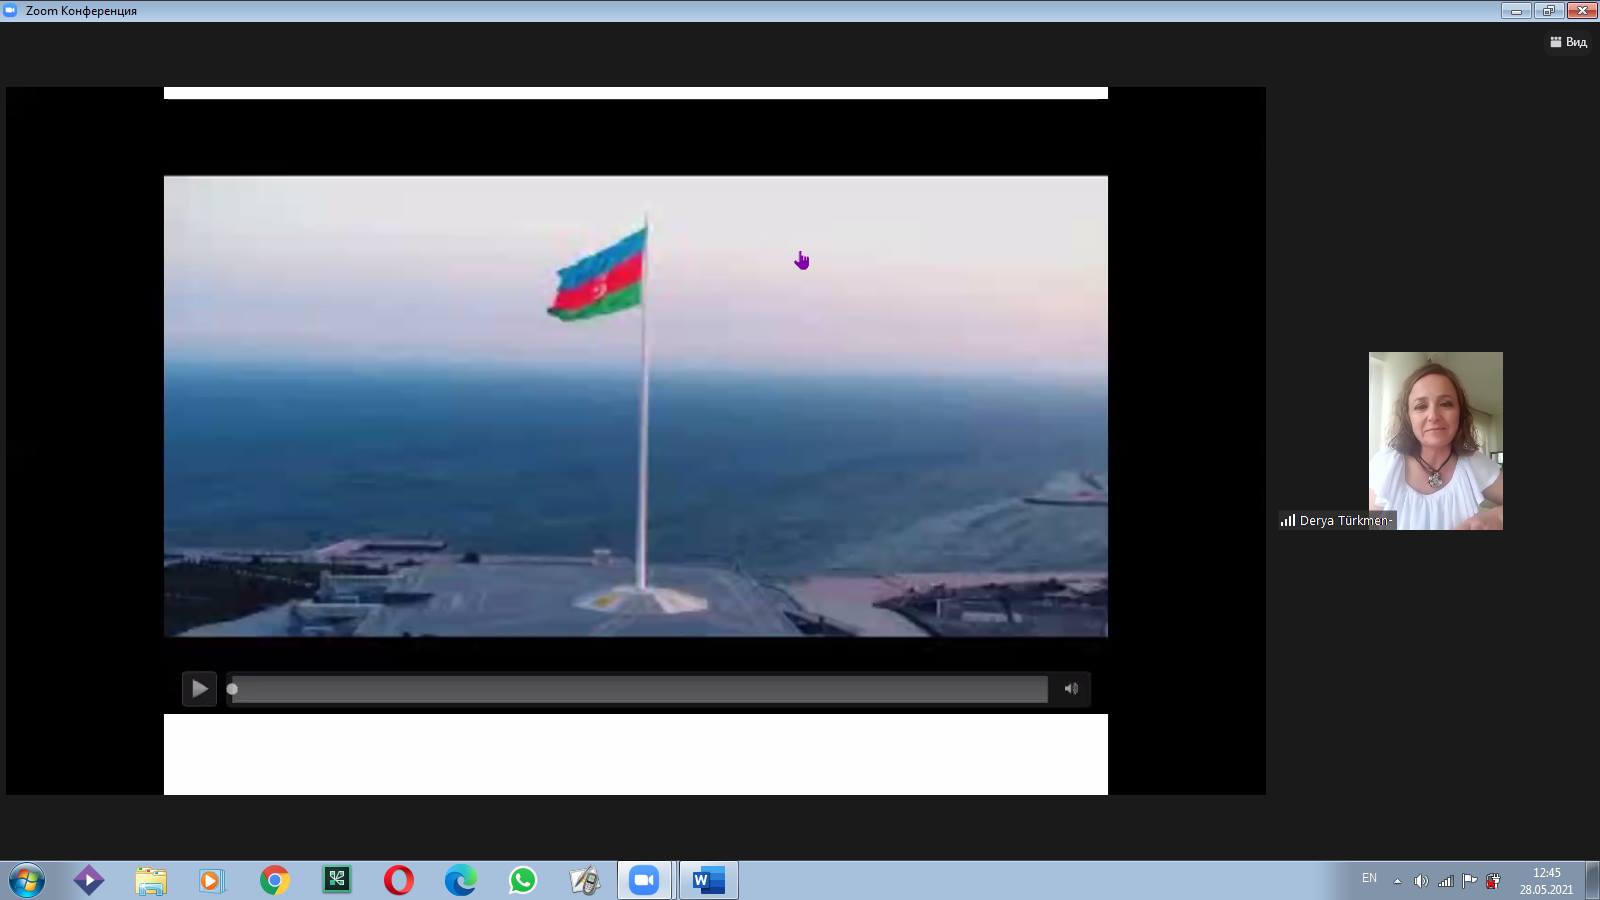The width and height of the screenshot is (1600, 900).
Task: Launch Microsoft Edge from taskbar
Action: pos(460,880)
